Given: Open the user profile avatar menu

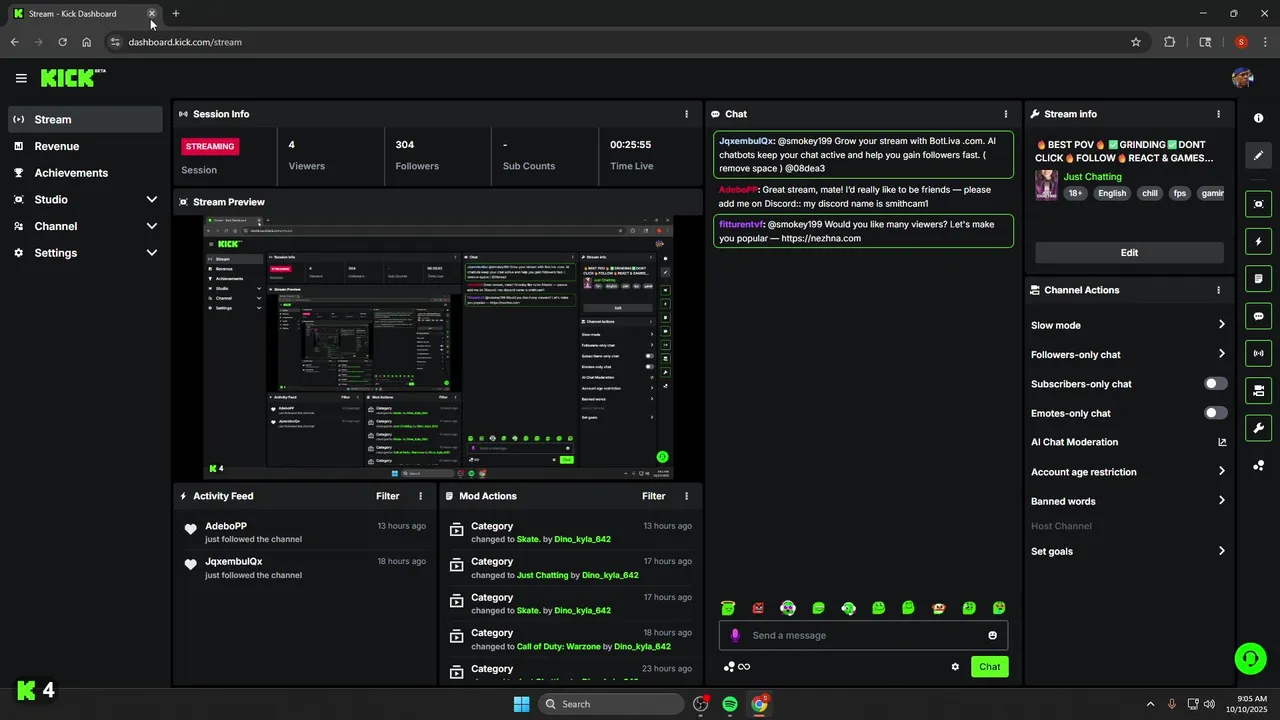Looking at the screenshot, I should (1243, 78).
